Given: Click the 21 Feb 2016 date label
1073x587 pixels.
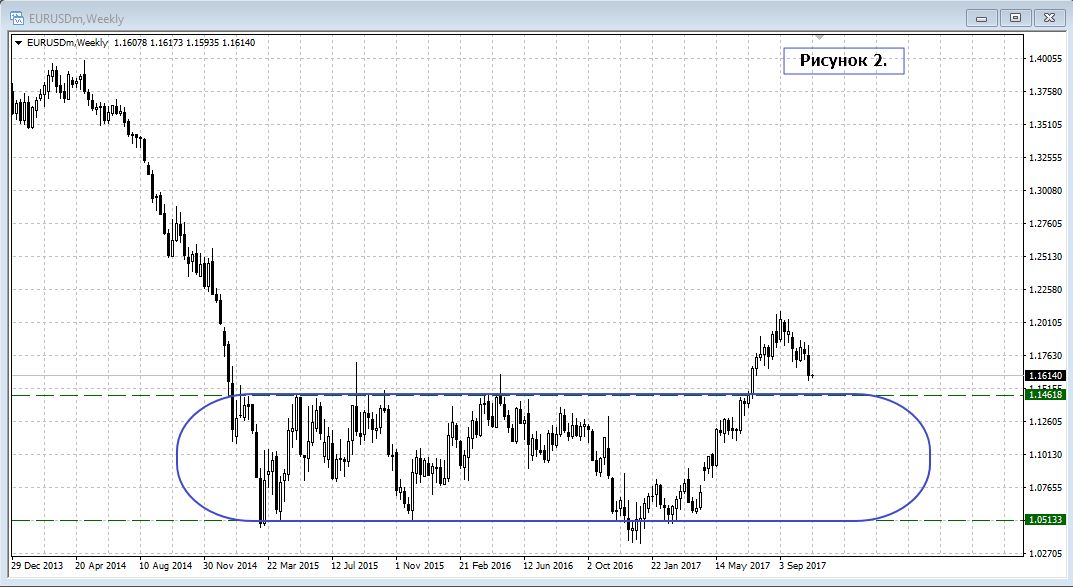Looking at the screenshot, I should click(x=486, y=565).
